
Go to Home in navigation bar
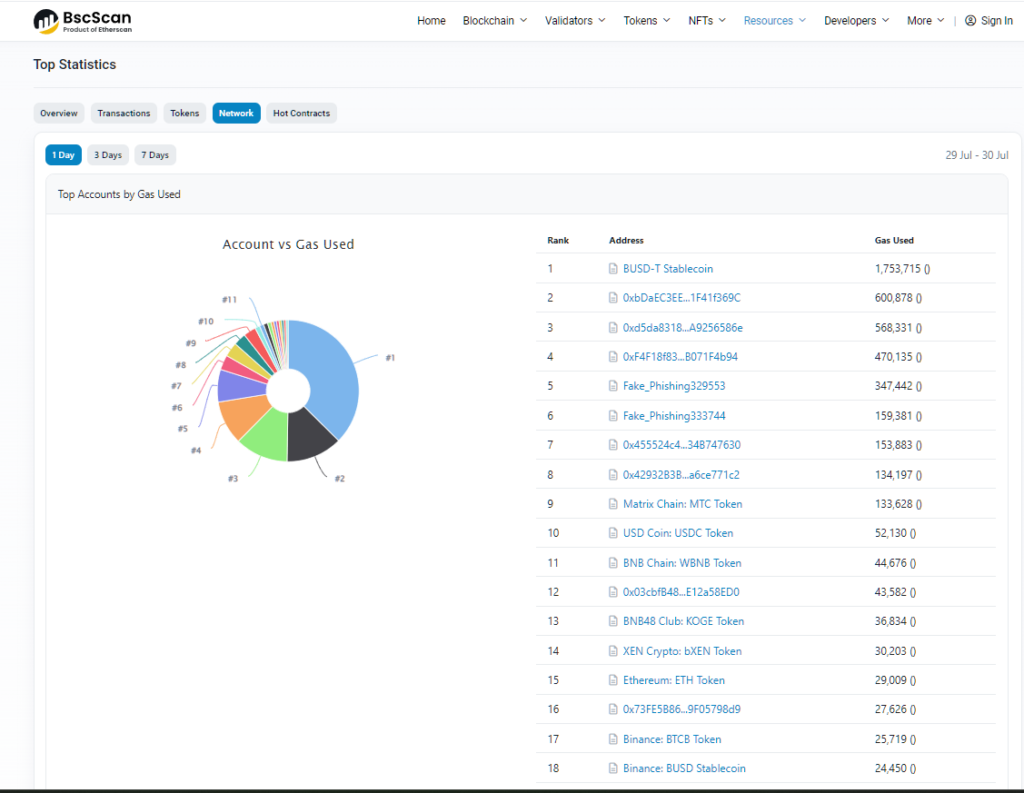431,21
